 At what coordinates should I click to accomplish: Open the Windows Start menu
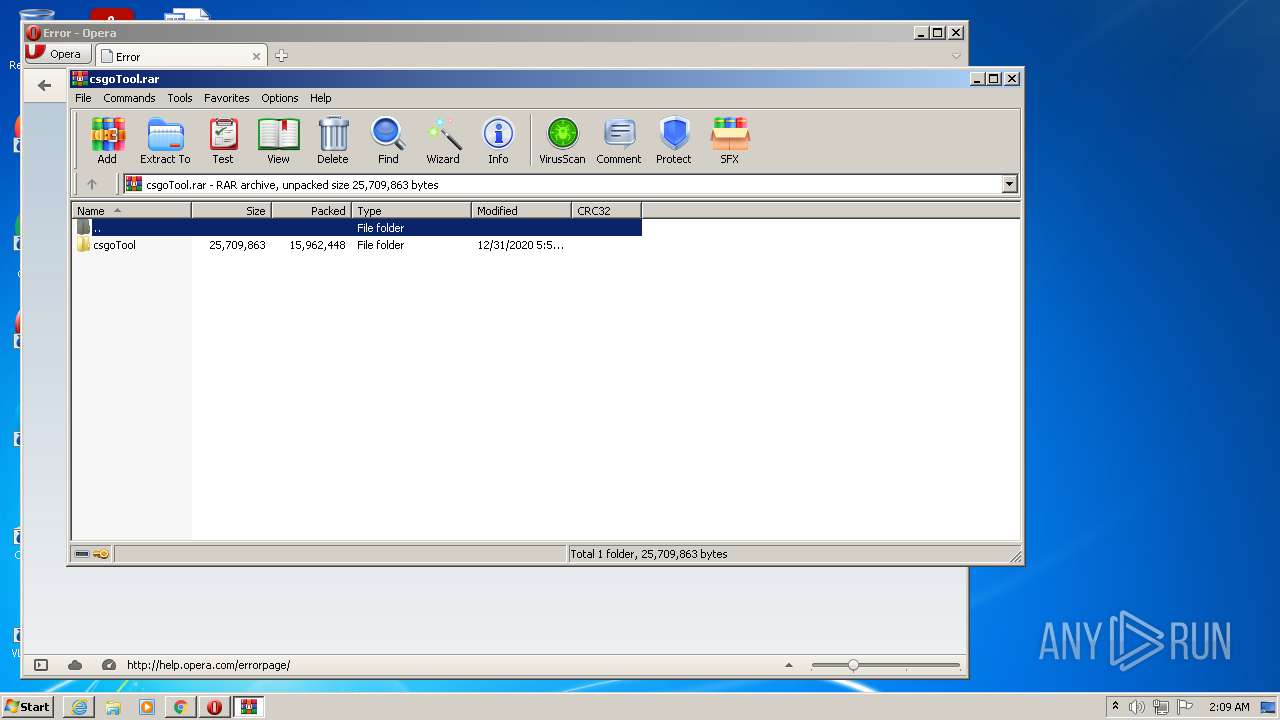[x=28, y=707]
